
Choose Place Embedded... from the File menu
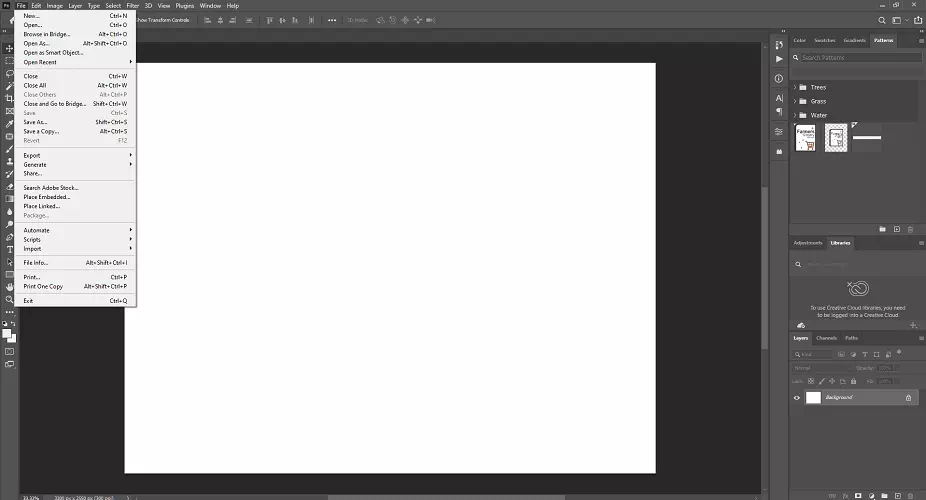click(x=76, y=197)
